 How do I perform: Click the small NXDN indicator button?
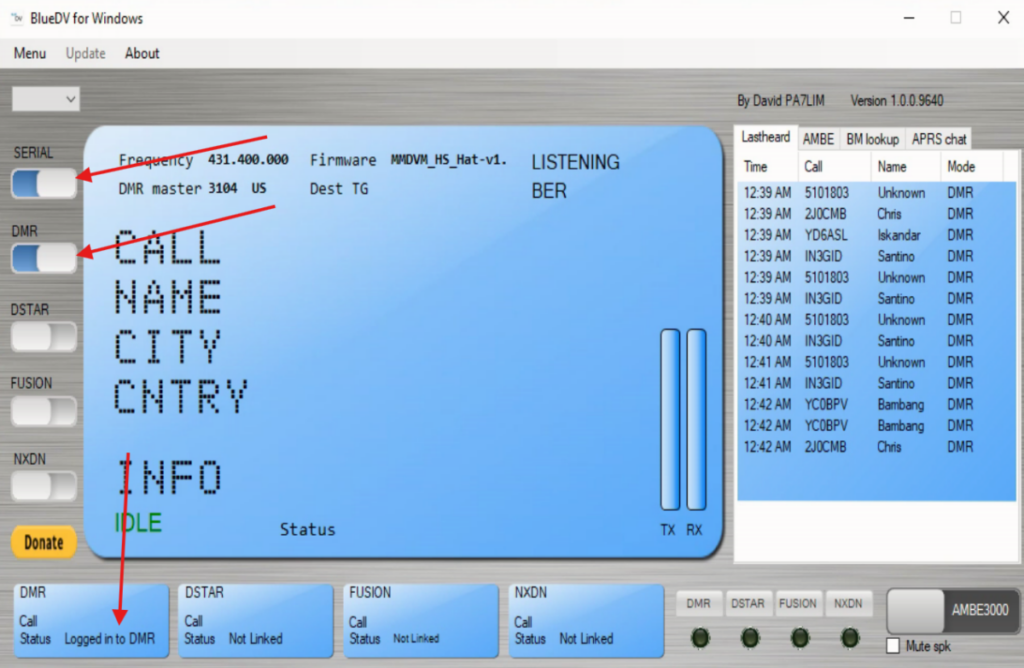(x=849, y=603)
